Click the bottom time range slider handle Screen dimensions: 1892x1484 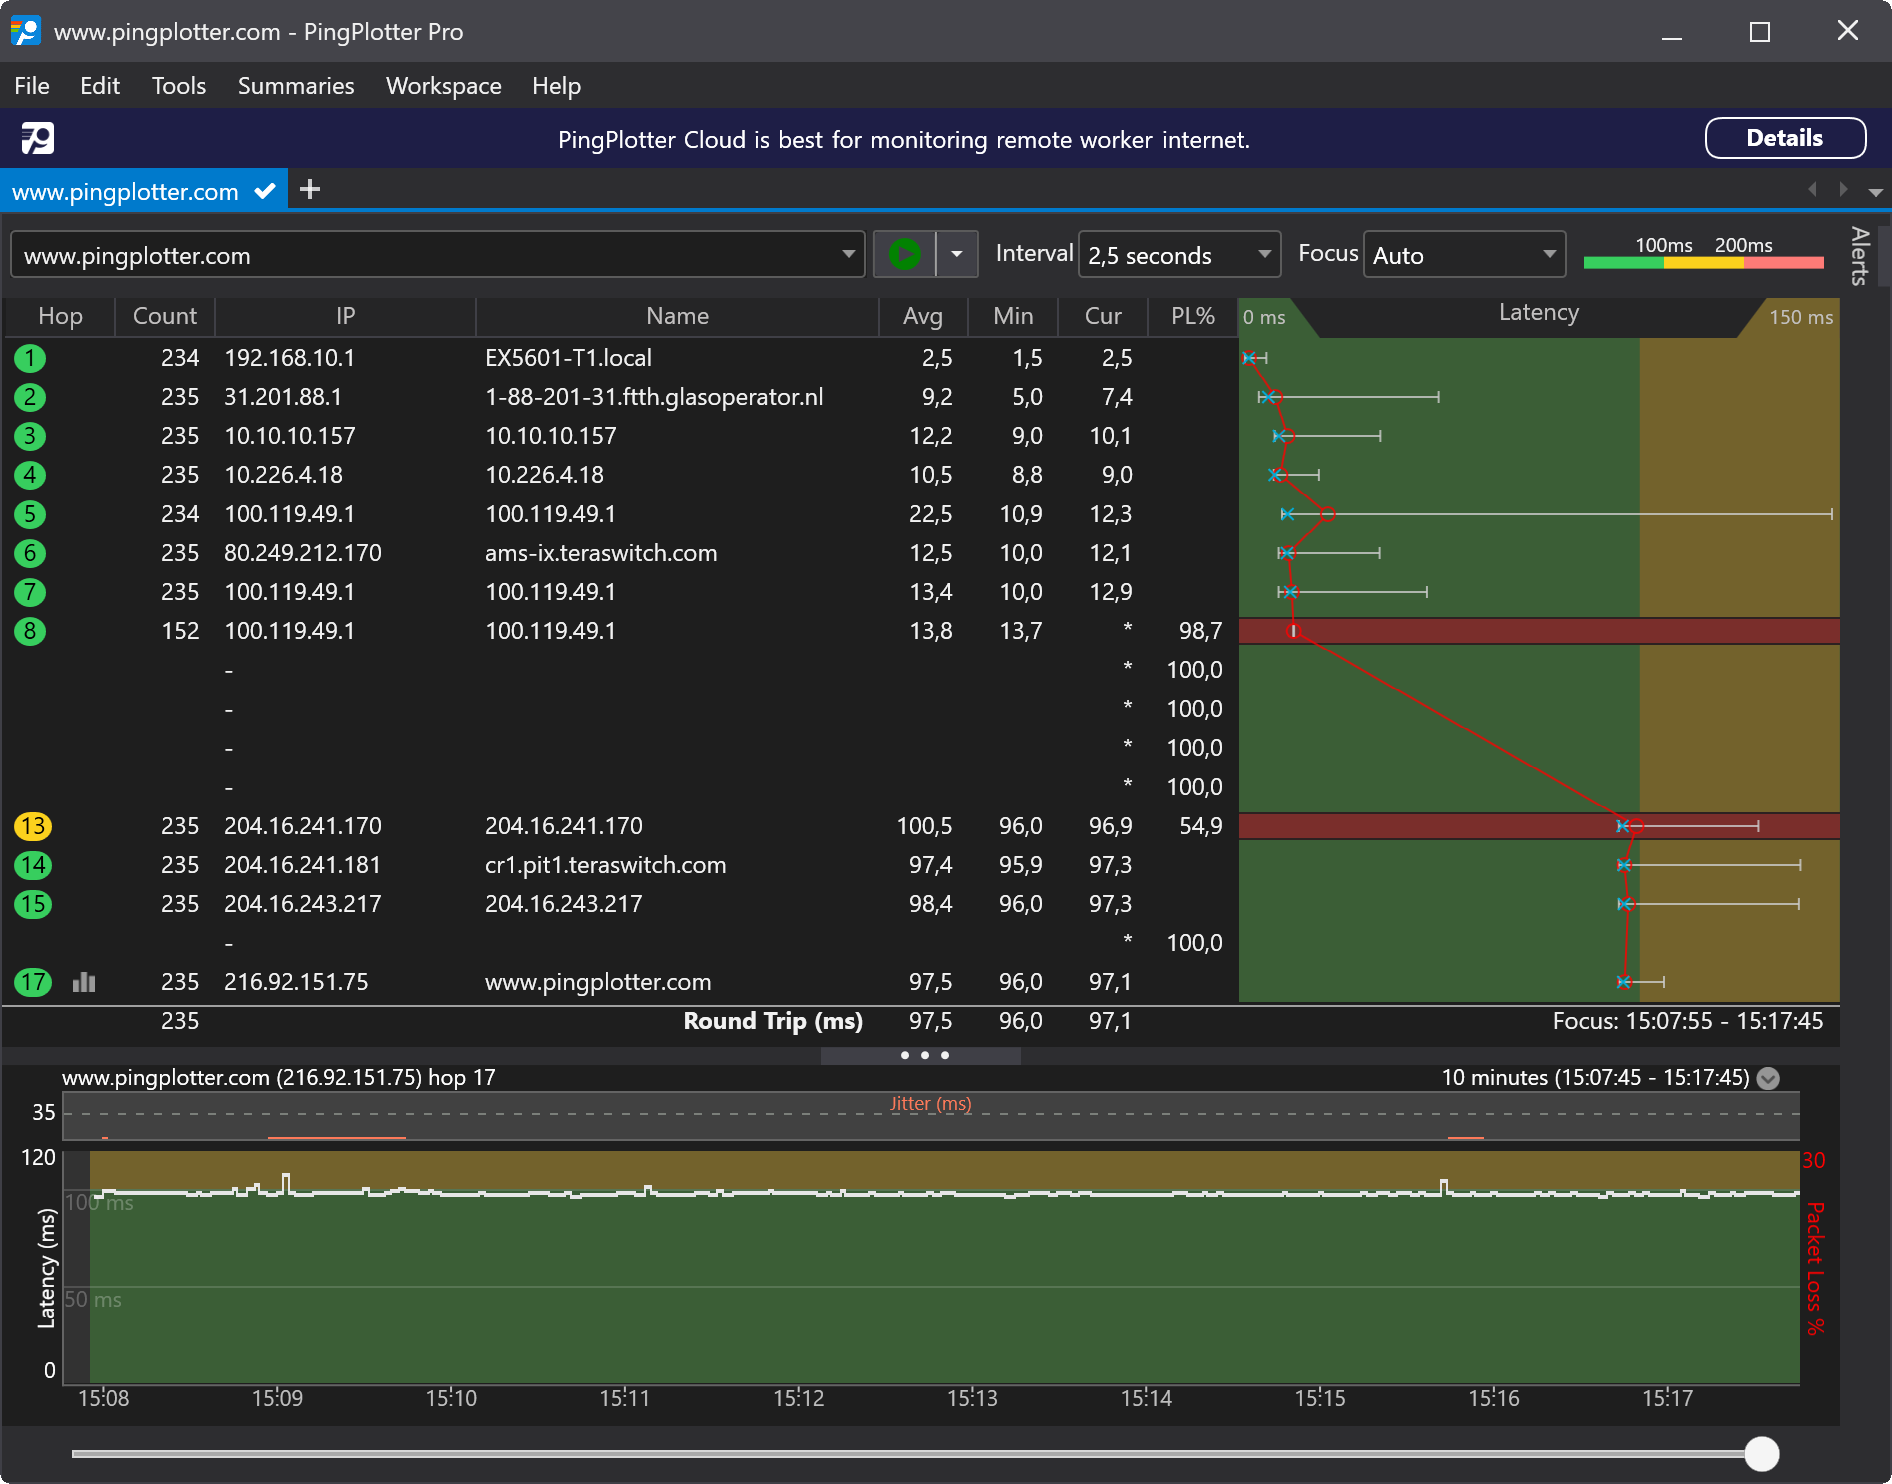coord(1762,1453)
